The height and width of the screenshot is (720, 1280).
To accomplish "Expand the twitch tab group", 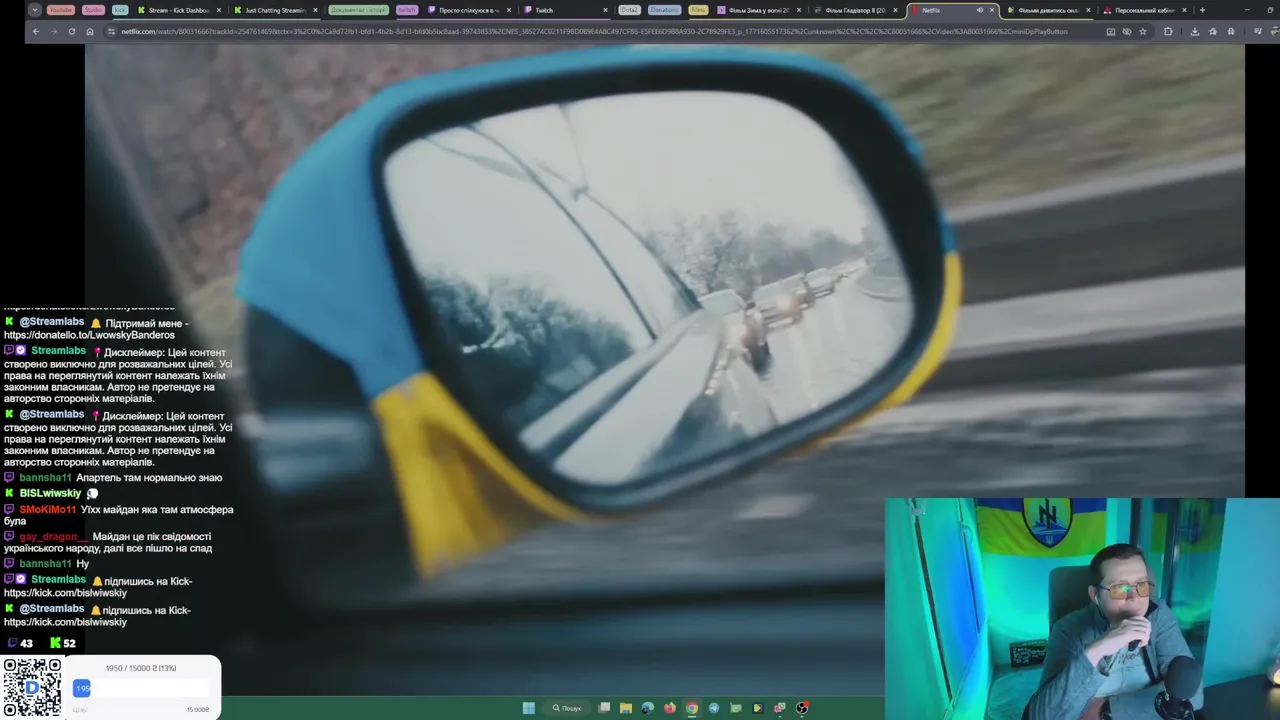I will coord(406,10).
